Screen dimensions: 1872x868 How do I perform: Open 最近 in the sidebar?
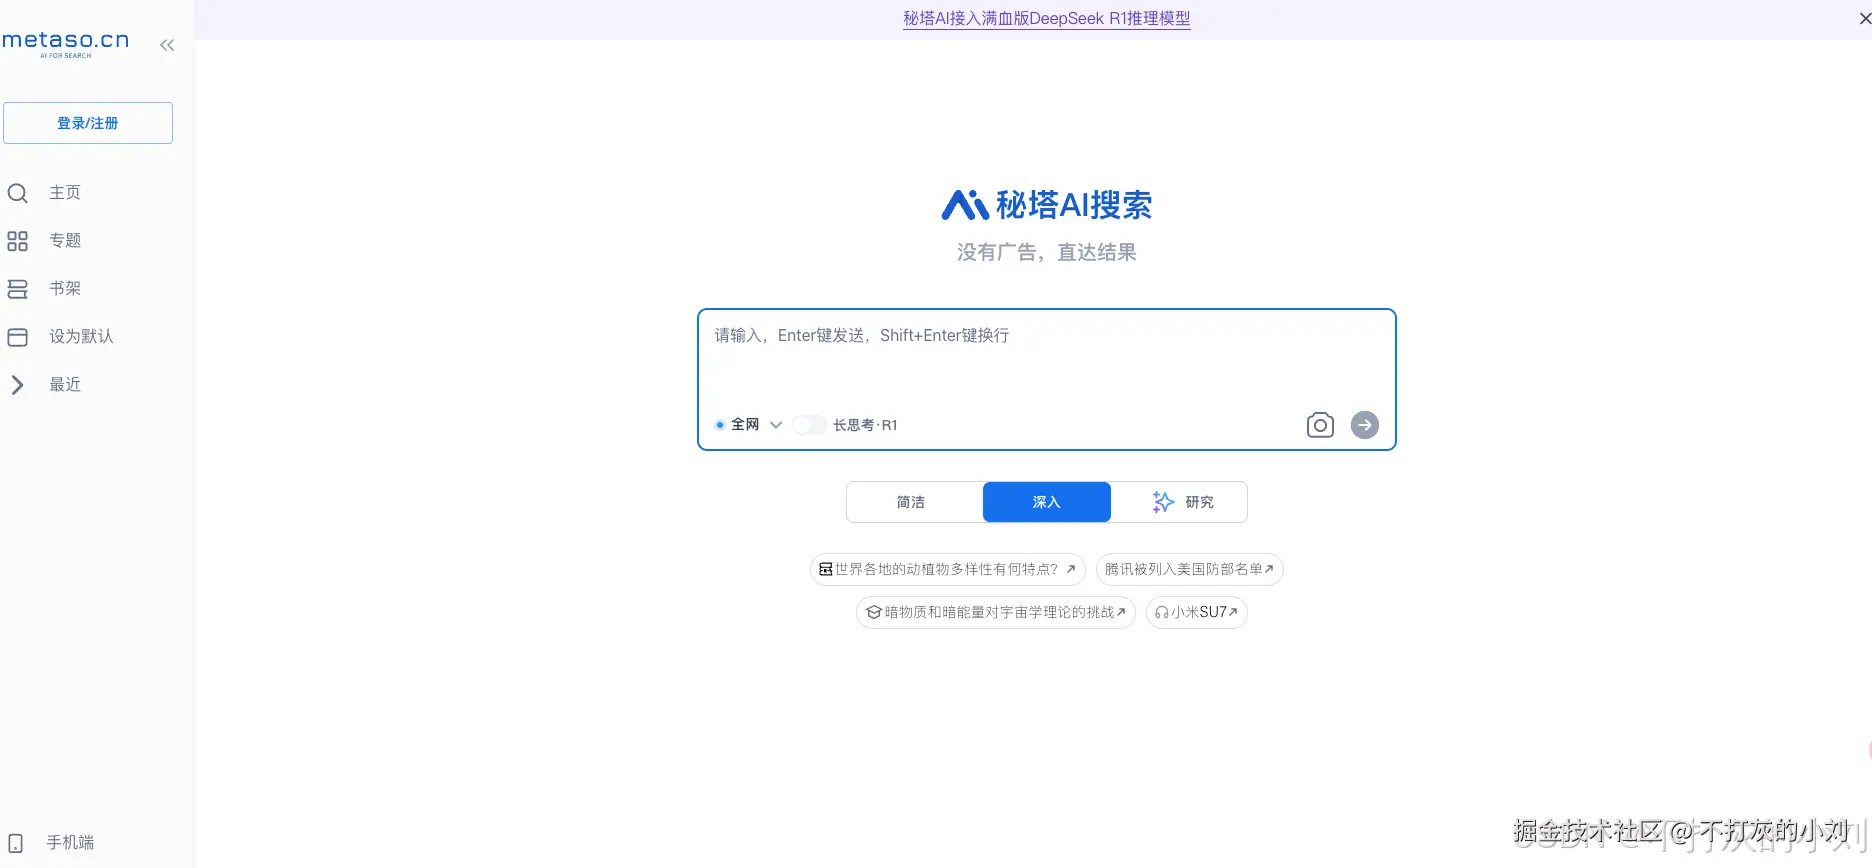tap(65, 385)
